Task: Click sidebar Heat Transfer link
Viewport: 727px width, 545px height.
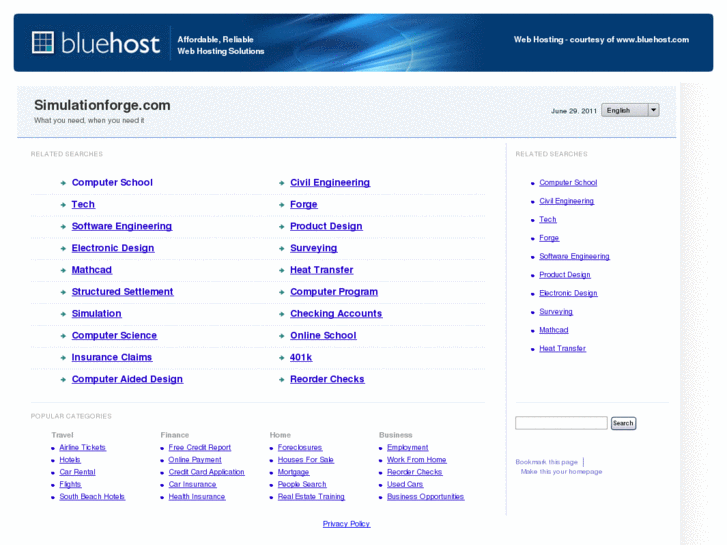Action: click(x=562, y=348)
